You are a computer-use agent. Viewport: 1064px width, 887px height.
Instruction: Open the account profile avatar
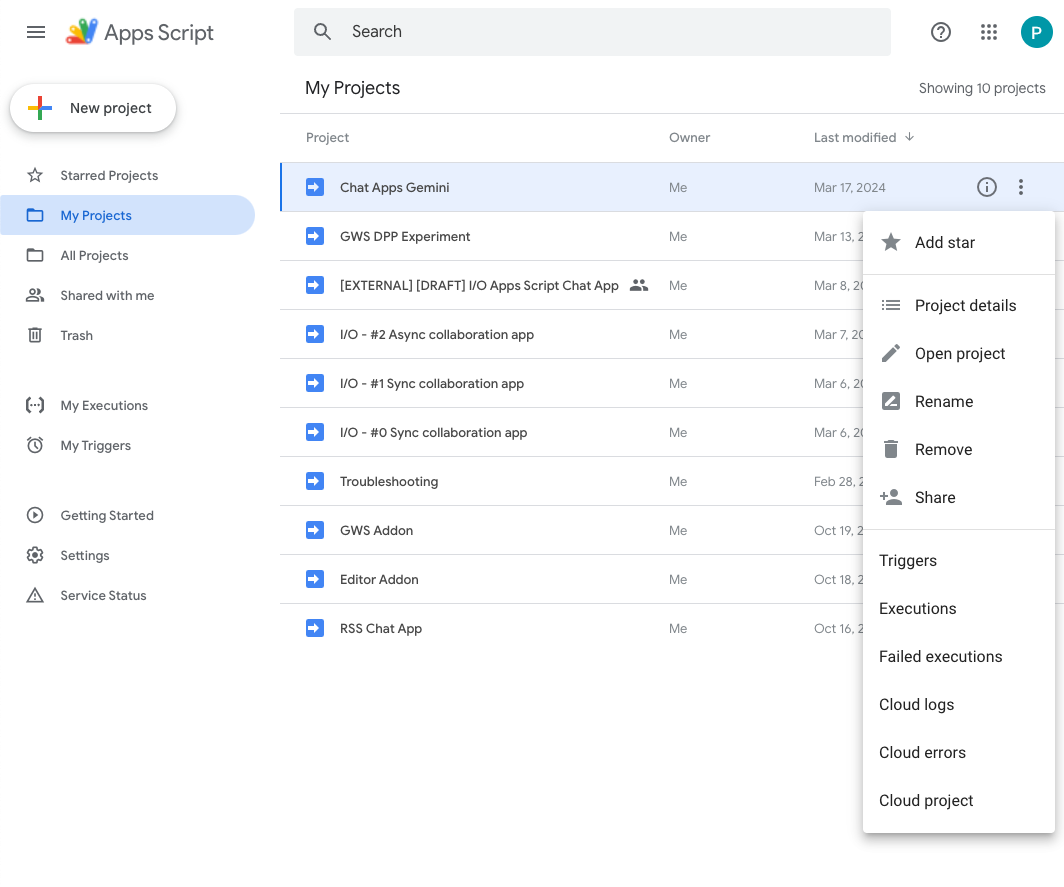click(x=1036, y=32)
